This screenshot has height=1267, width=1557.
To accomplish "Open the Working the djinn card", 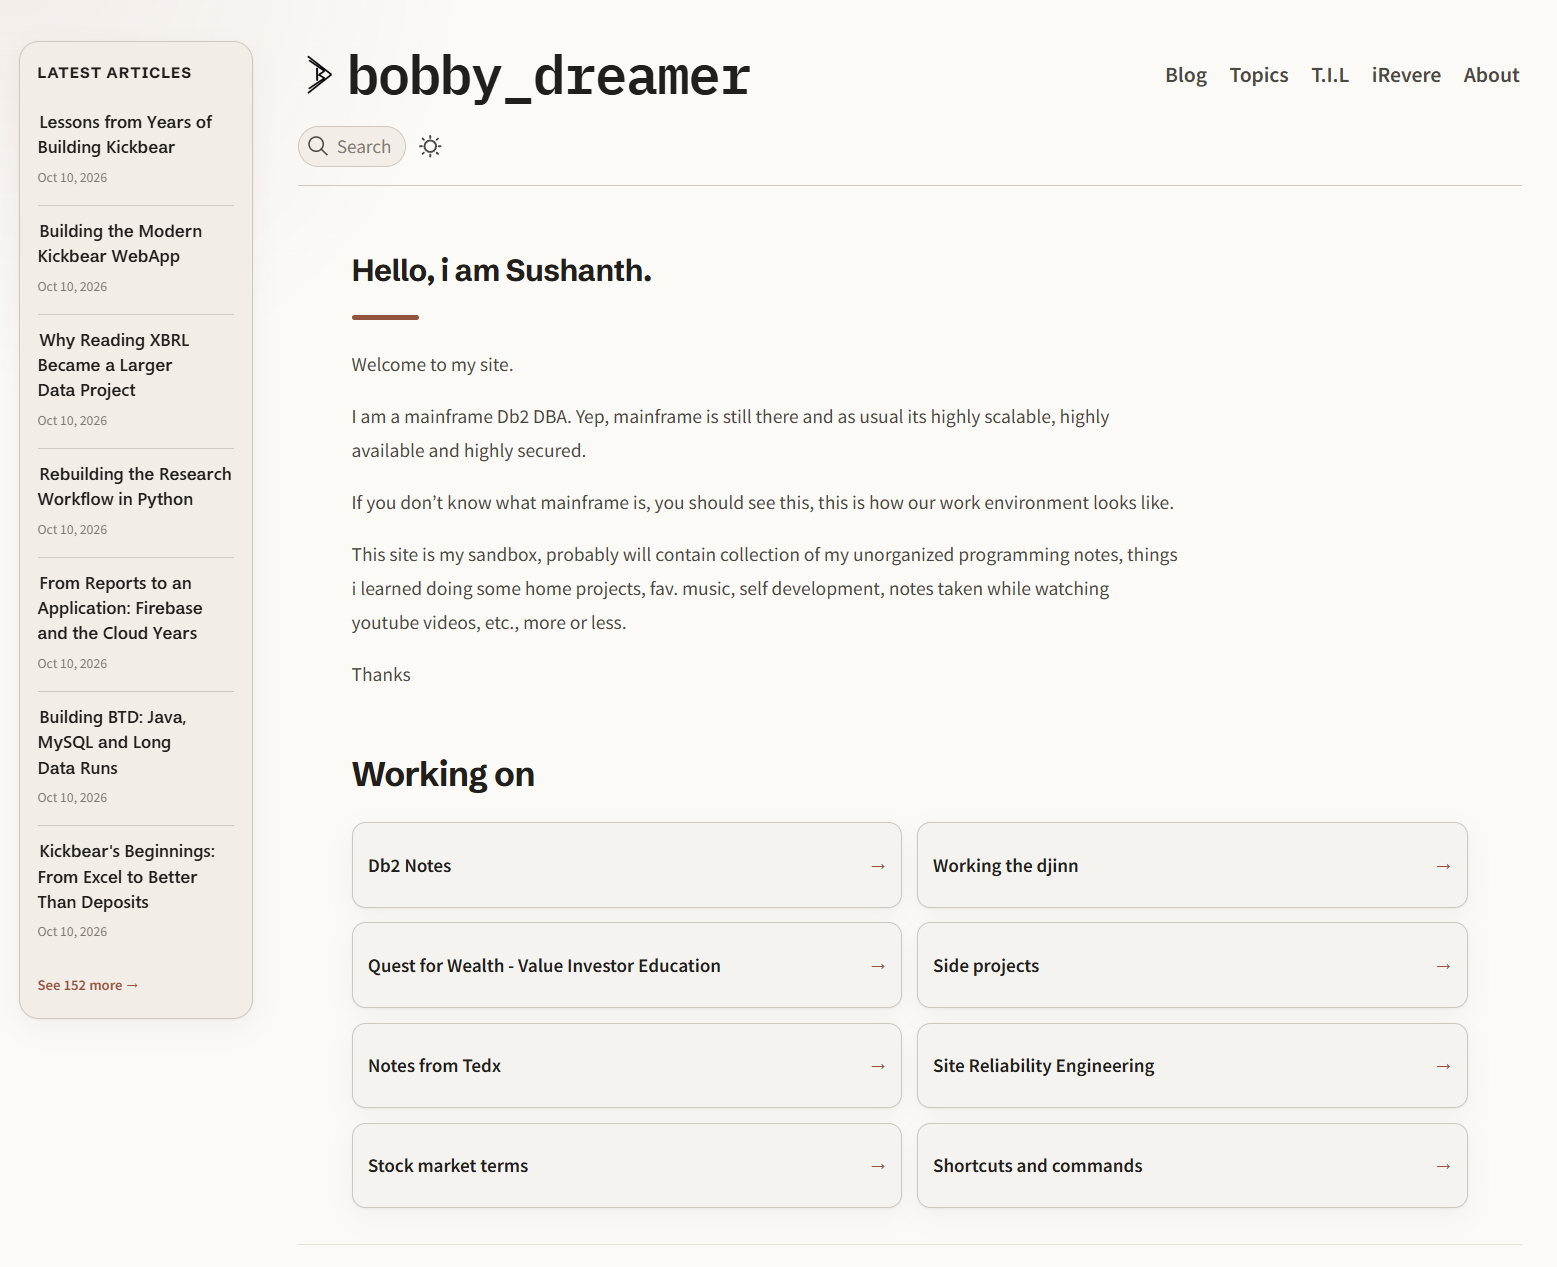I will coord(1192,865).
